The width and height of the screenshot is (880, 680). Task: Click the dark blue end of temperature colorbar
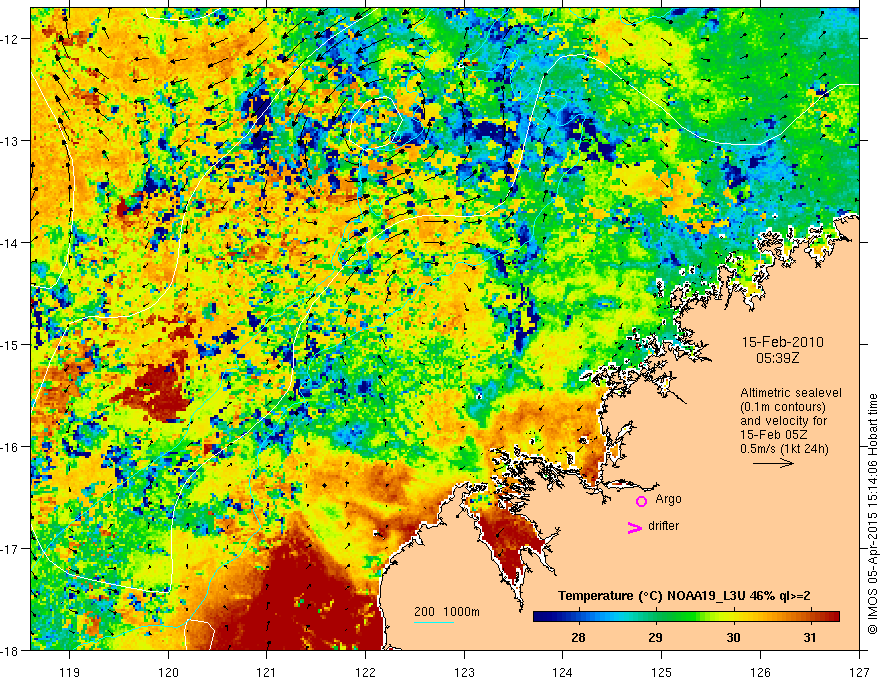[x=540, y=617]
